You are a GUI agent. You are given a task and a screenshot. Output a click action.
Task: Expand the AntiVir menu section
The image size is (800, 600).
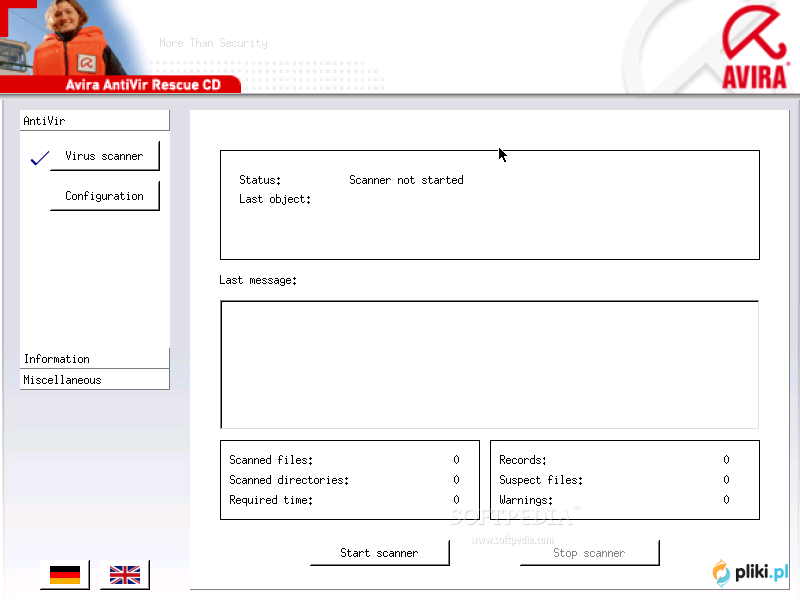94,121
